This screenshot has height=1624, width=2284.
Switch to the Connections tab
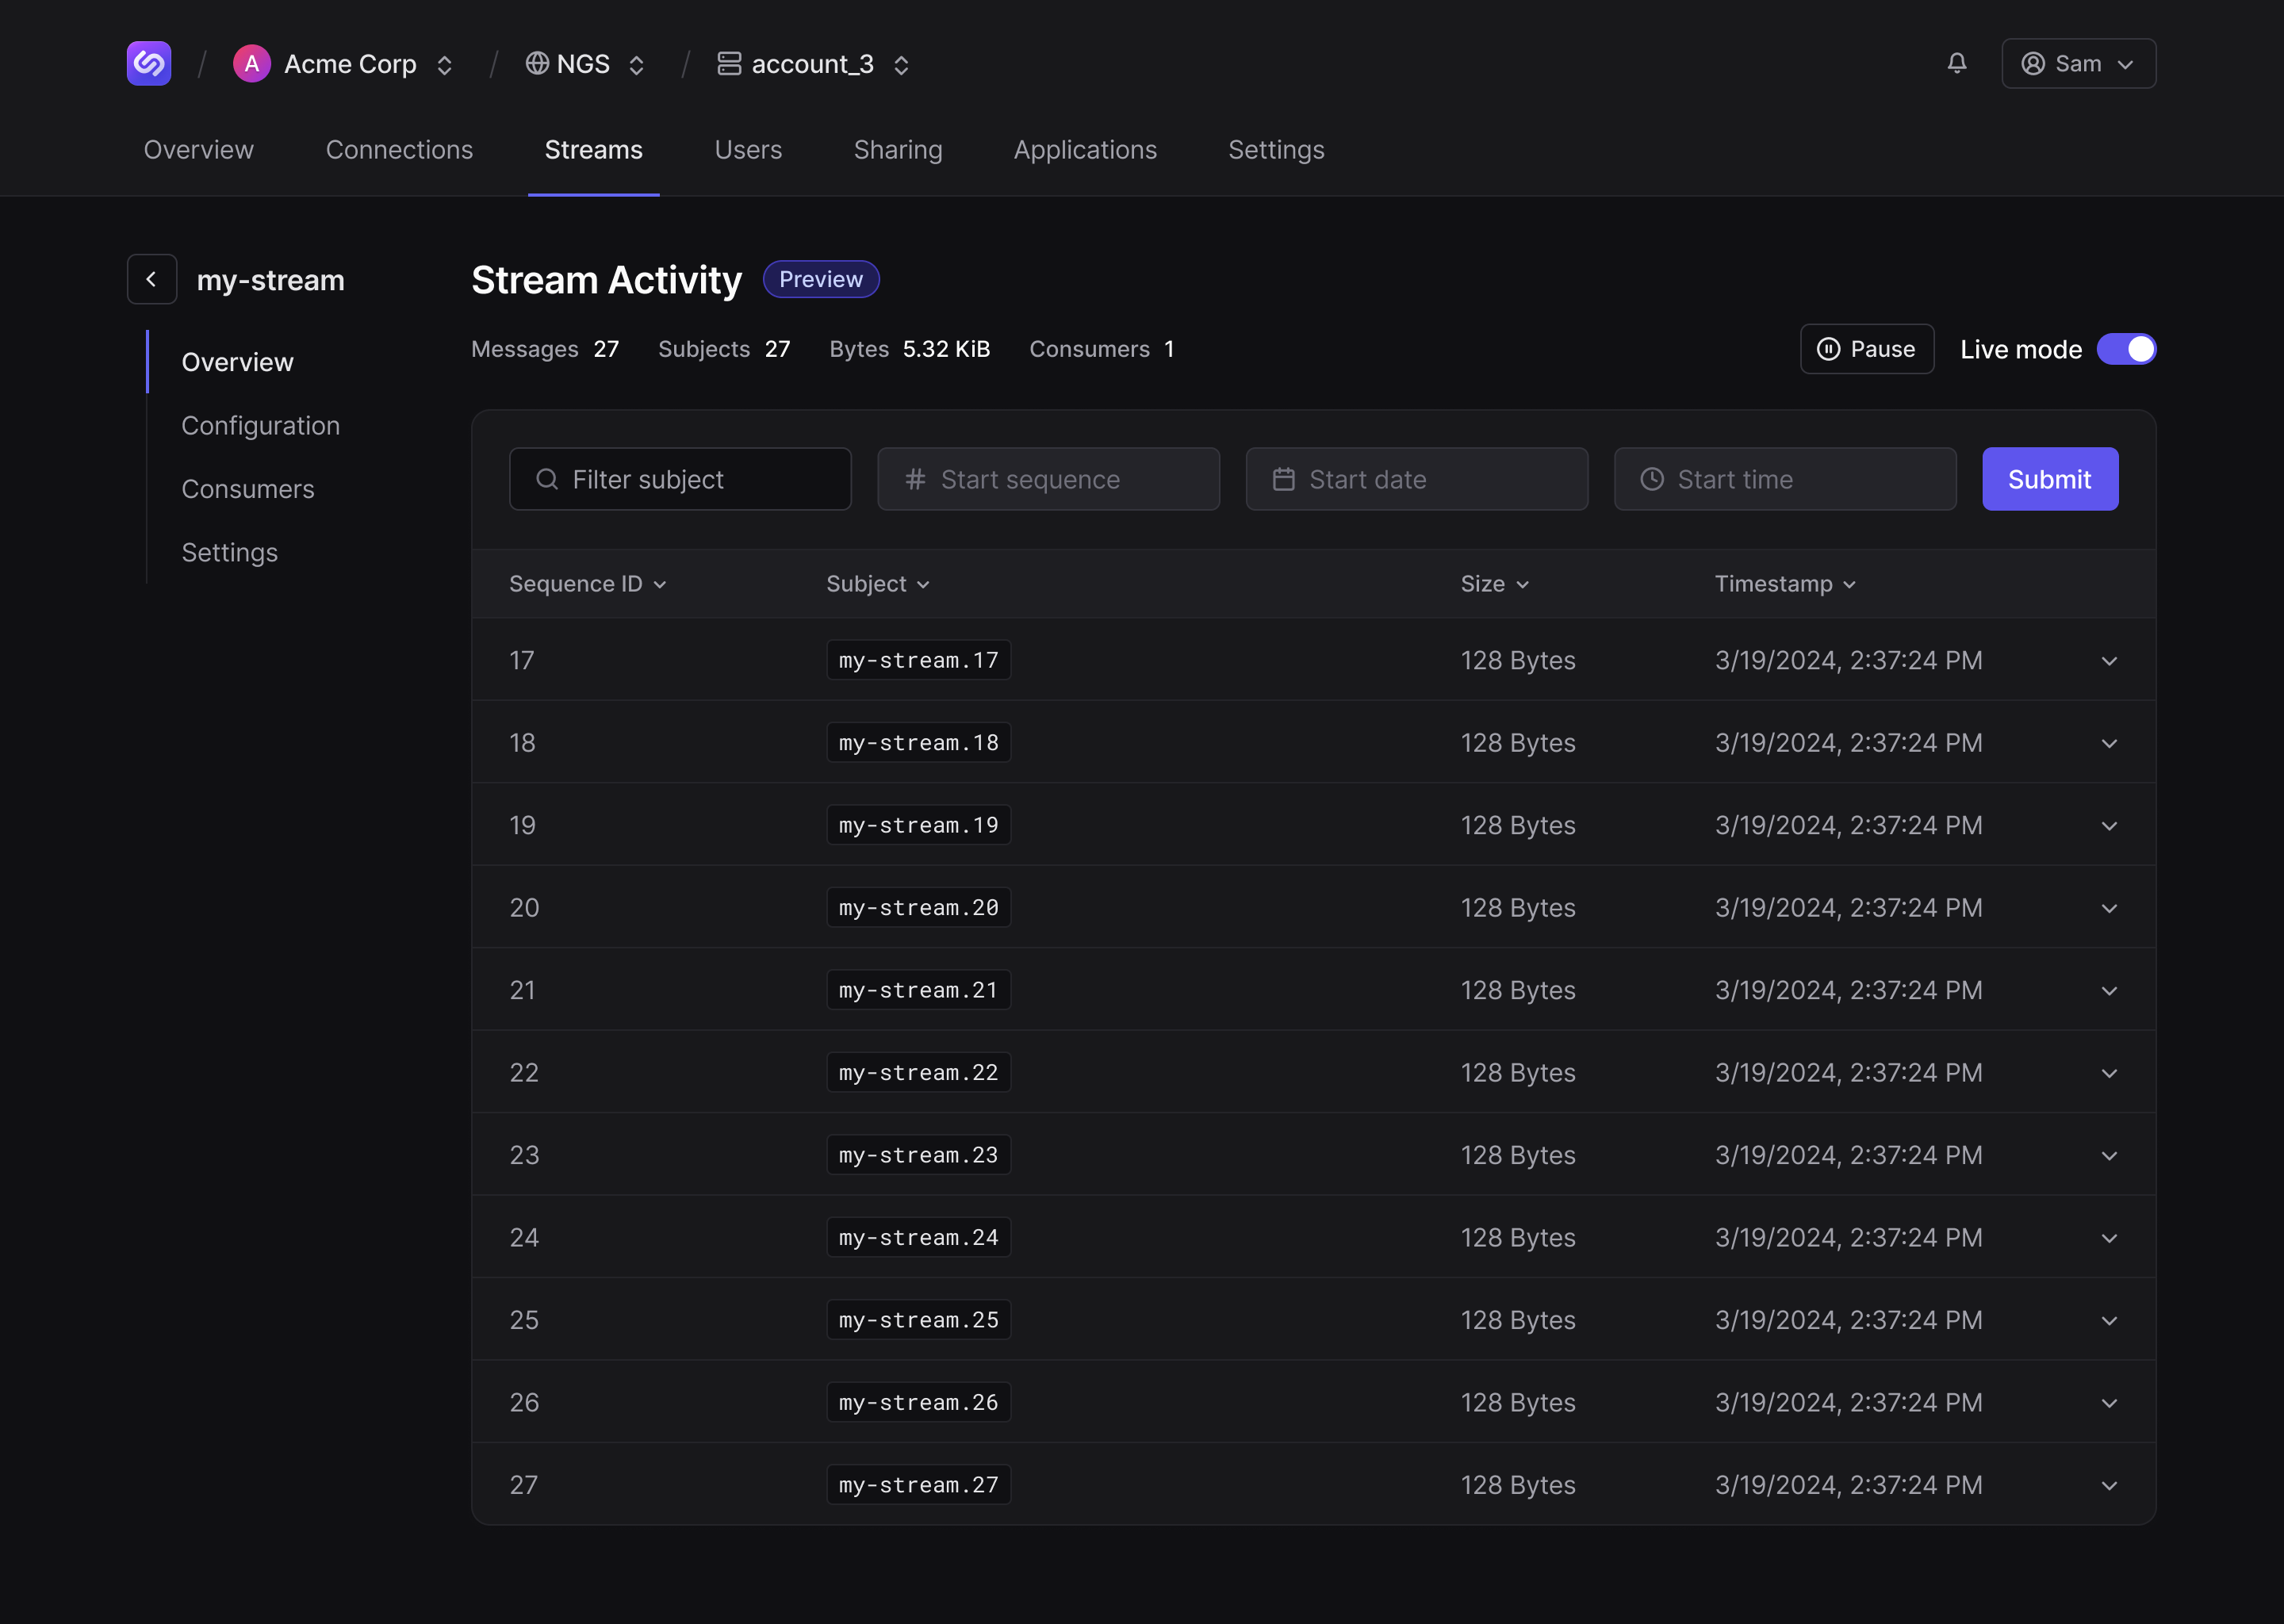click(399, 150)
